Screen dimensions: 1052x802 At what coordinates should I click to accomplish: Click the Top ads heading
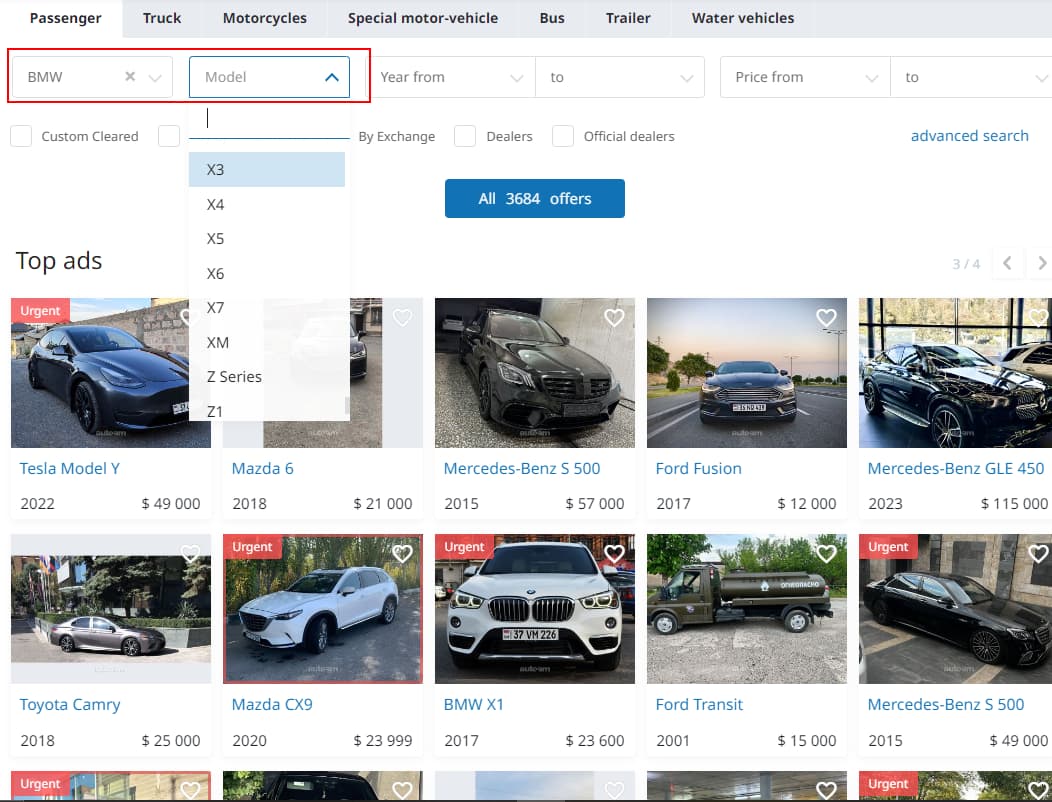(x=59, y=260)
